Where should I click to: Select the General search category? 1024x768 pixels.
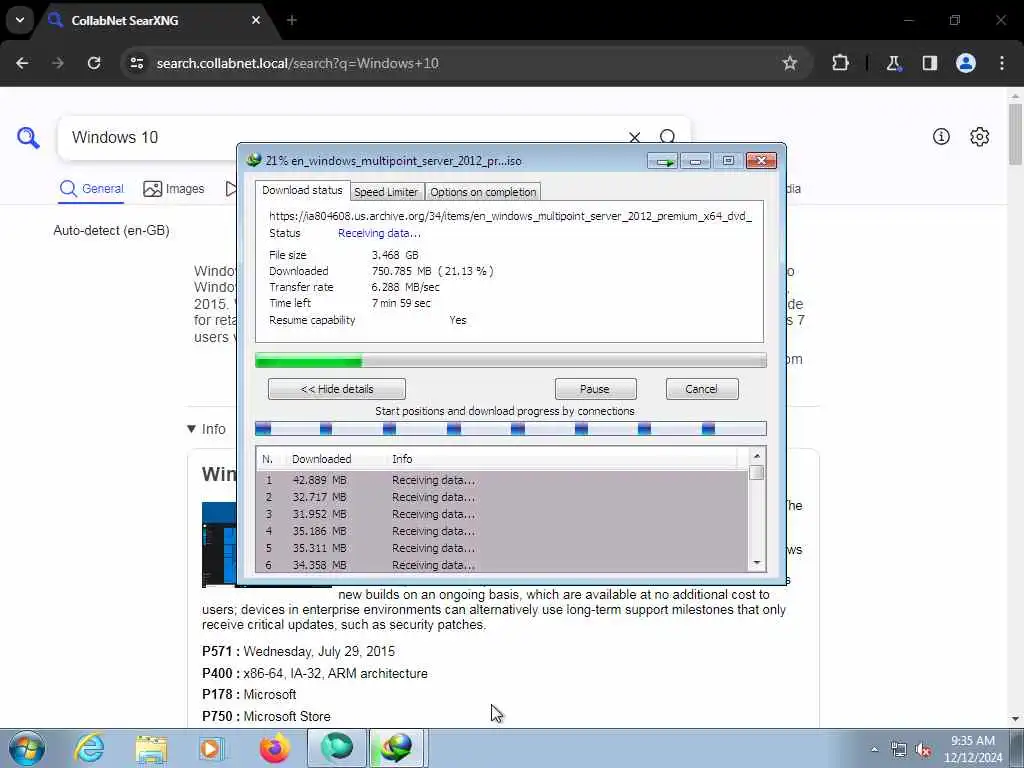(x=91, y=189)
